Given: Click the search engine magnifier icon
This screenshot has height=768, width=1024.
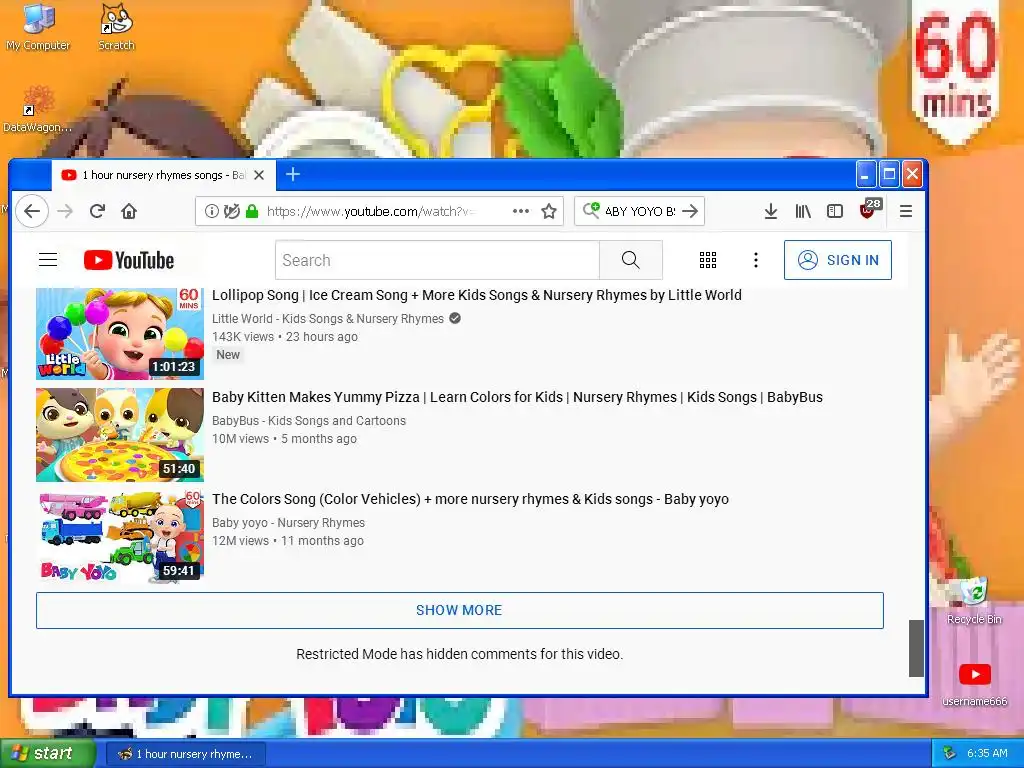Looking at the screenshot, I should (591, 210).
